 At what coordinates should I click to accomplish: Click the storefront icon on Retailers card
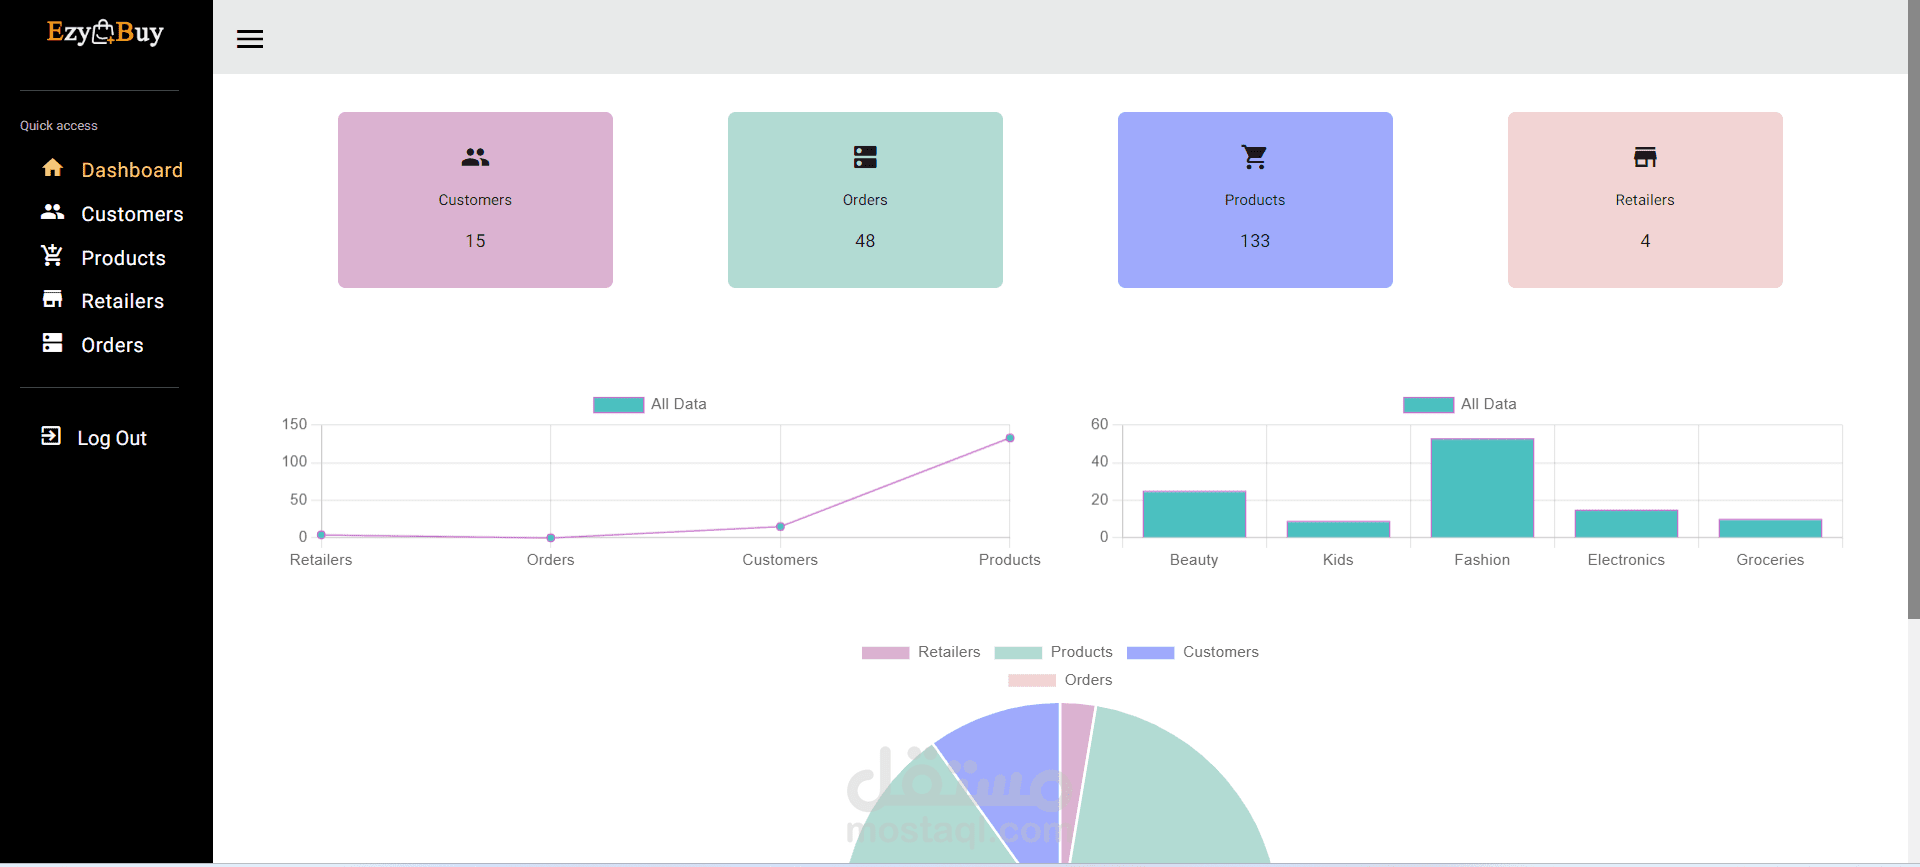pos(1645,157)
